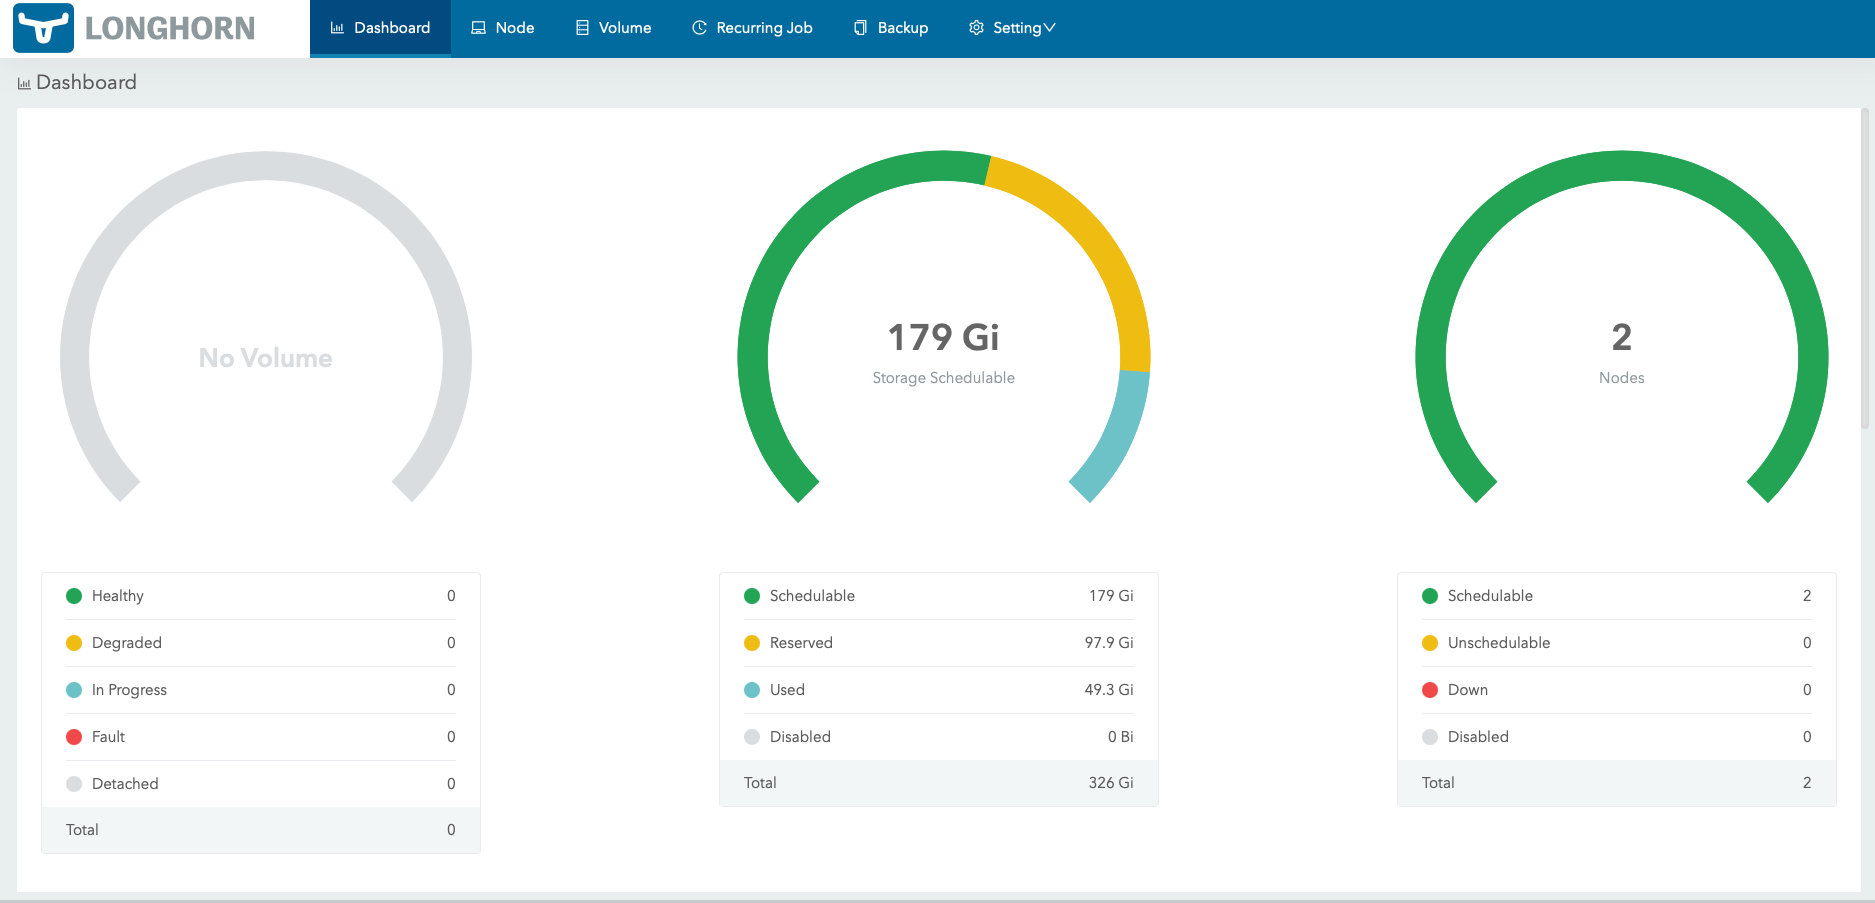Click the database icon in the Volume tab
Image resolution: width=1875 pixels, height=903 pixels.
(x=582, y=28)
